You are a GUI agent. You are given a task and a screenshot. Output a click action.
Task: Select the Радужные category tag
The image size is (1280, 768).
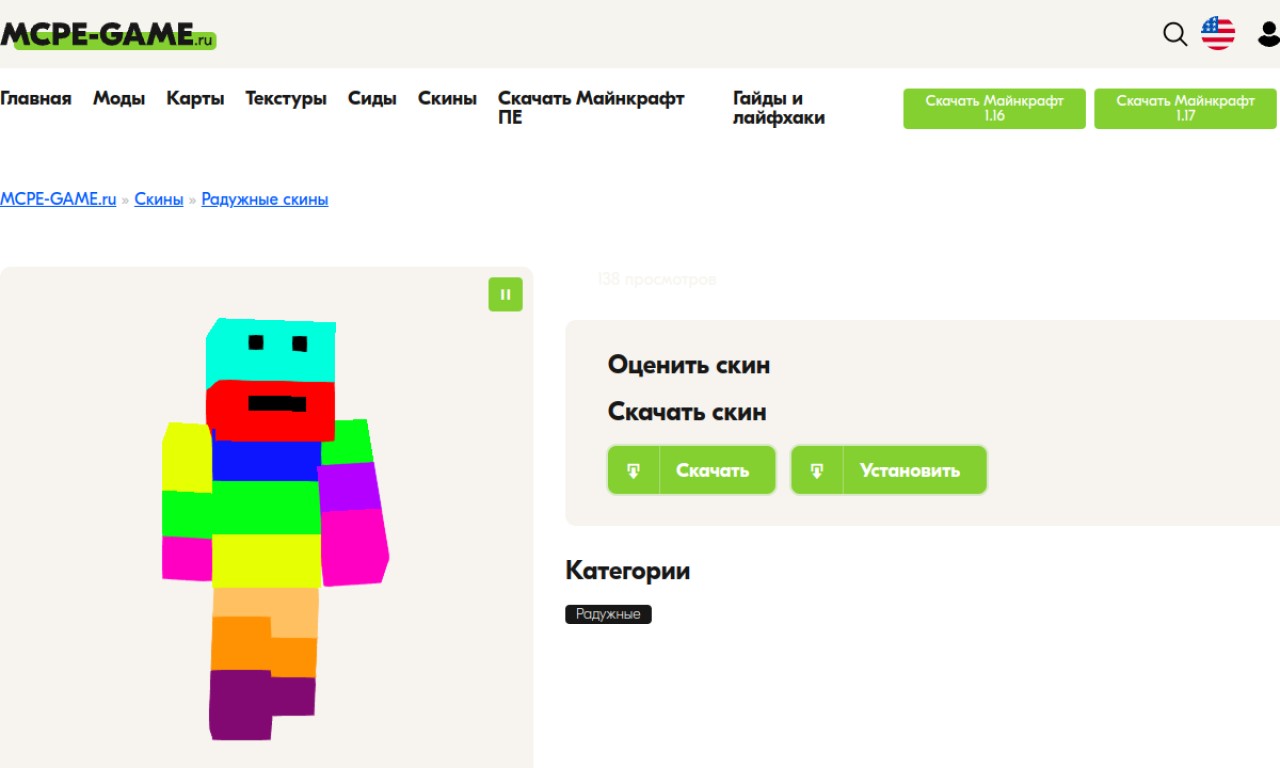click(x=608, y=614)
